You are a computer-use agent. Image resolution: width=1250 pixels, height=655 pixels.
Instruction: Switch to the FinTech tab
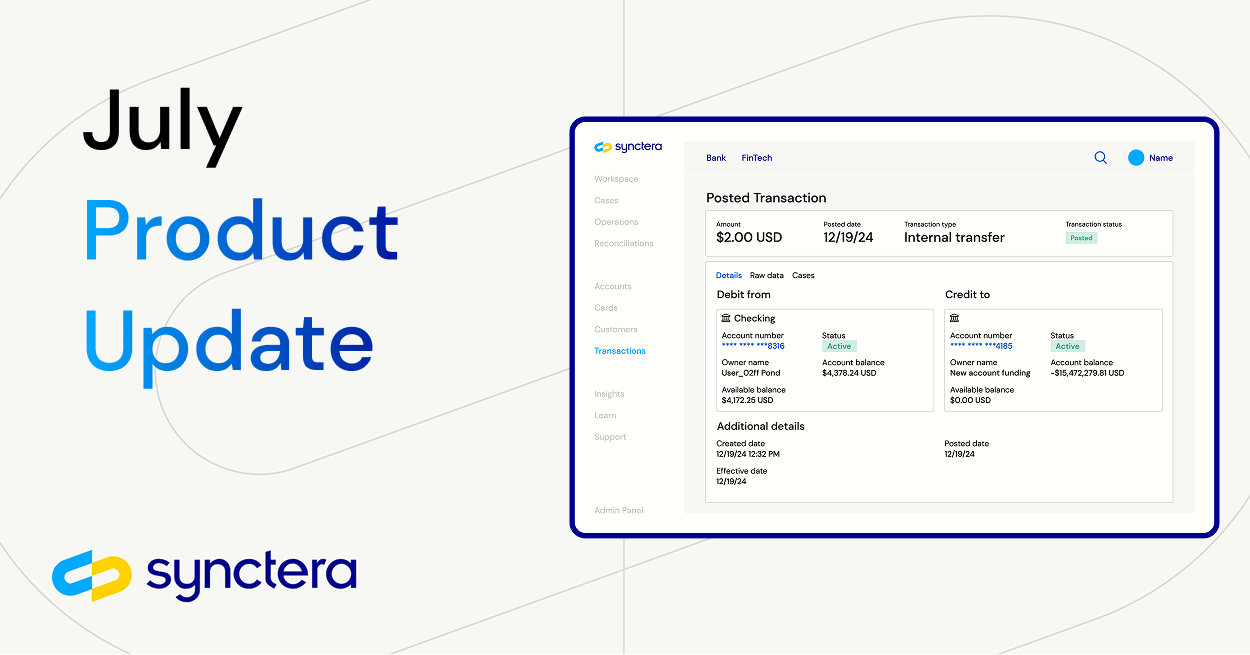point(757,158)
